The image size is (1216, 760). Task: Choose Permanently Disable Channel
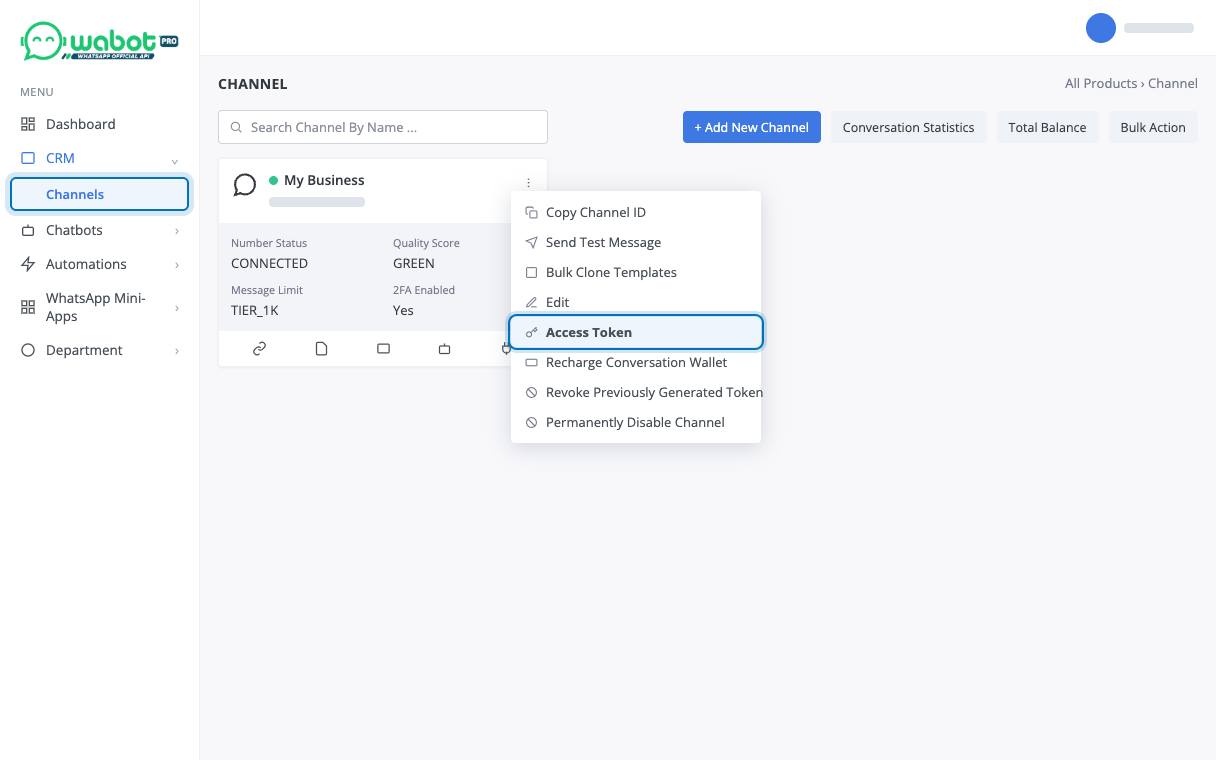click(636, 422)
